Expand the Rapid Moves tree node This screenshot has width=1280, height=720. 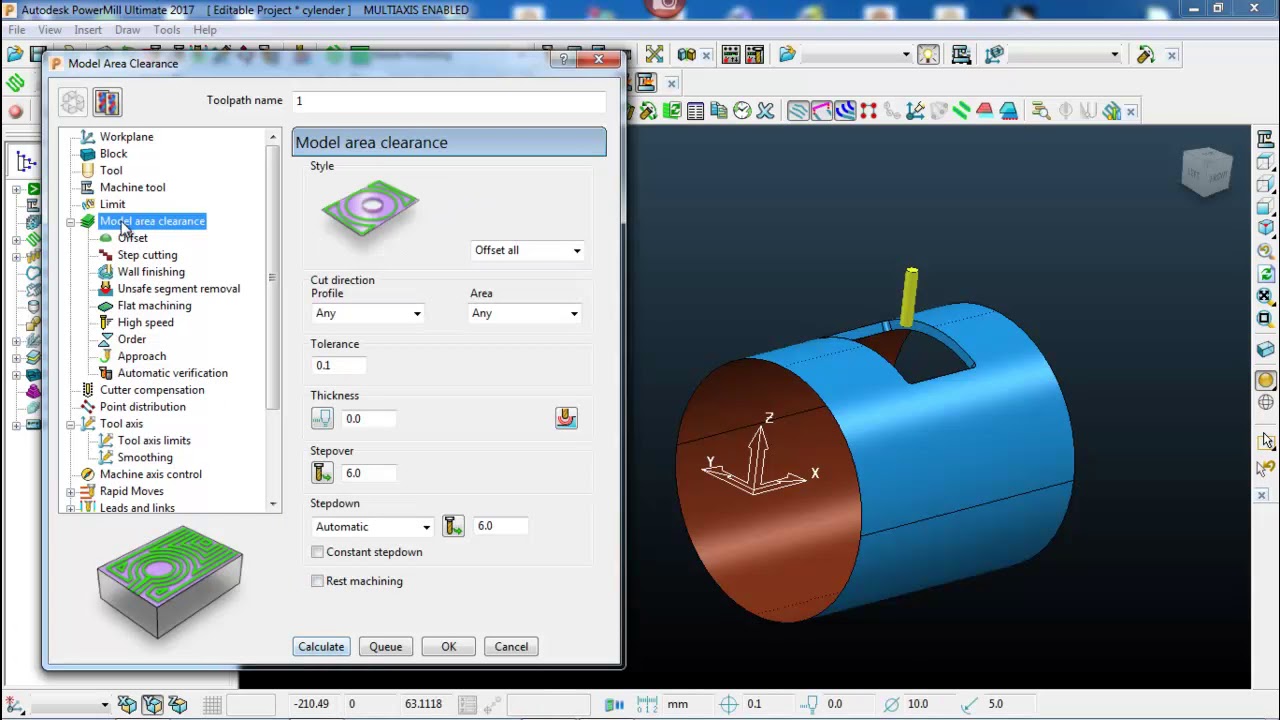click(x=71, y=492)
